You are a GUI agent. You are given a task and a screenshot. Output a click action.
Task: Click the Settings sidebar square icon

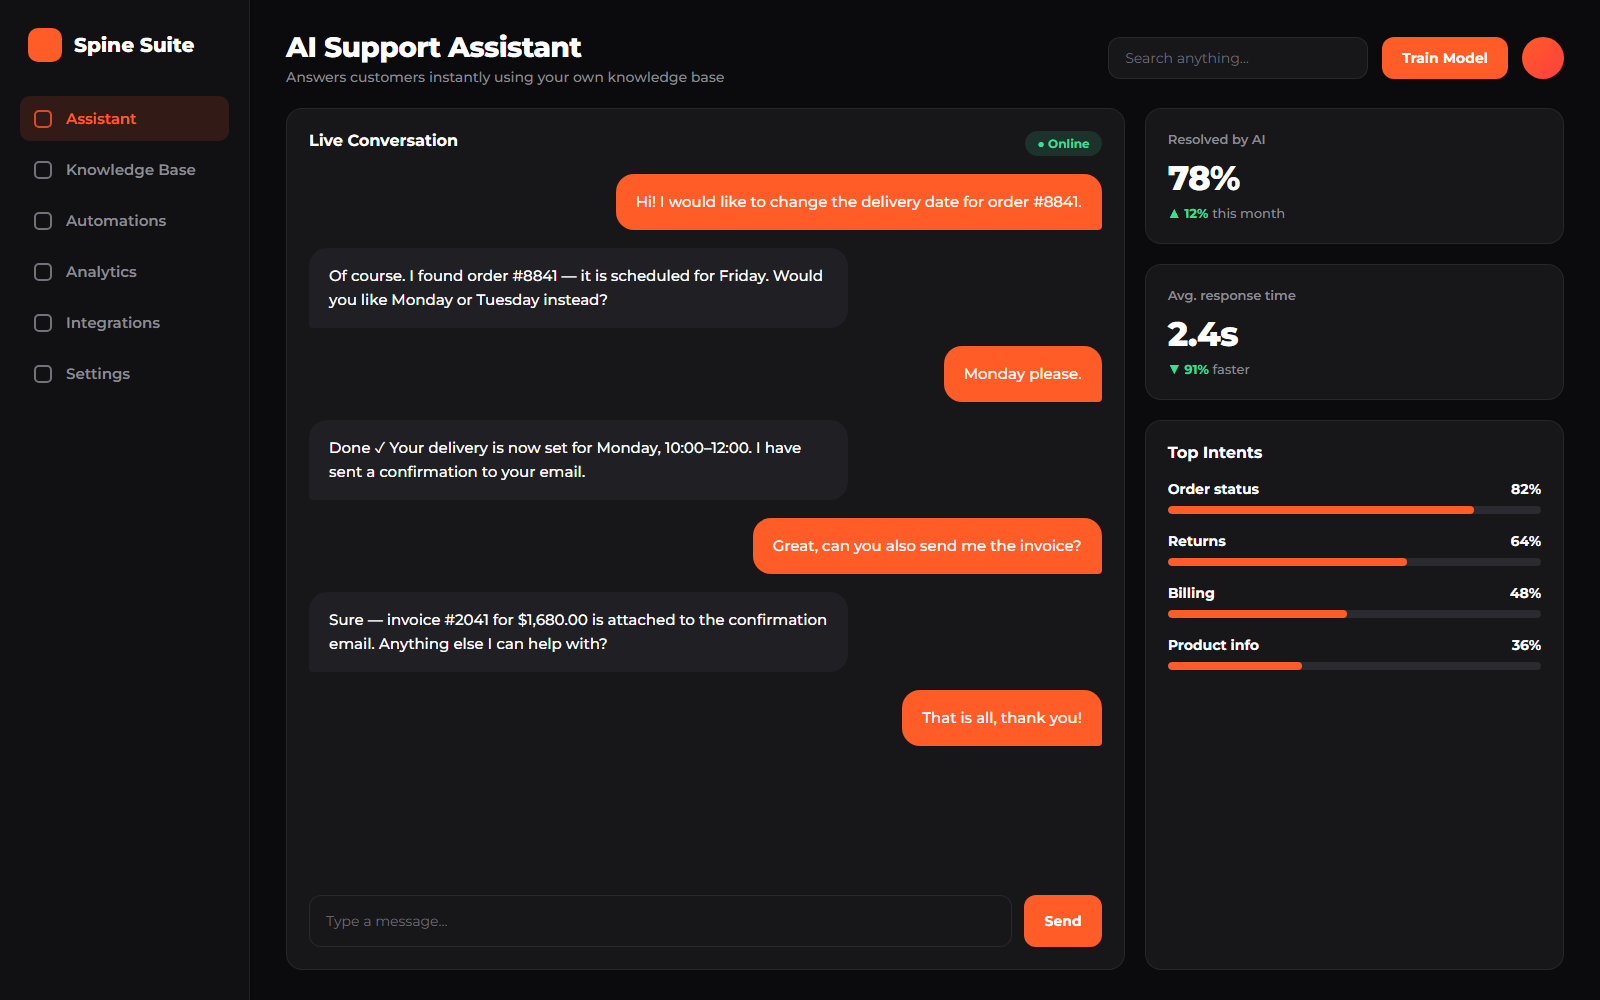tap(43, 374)
